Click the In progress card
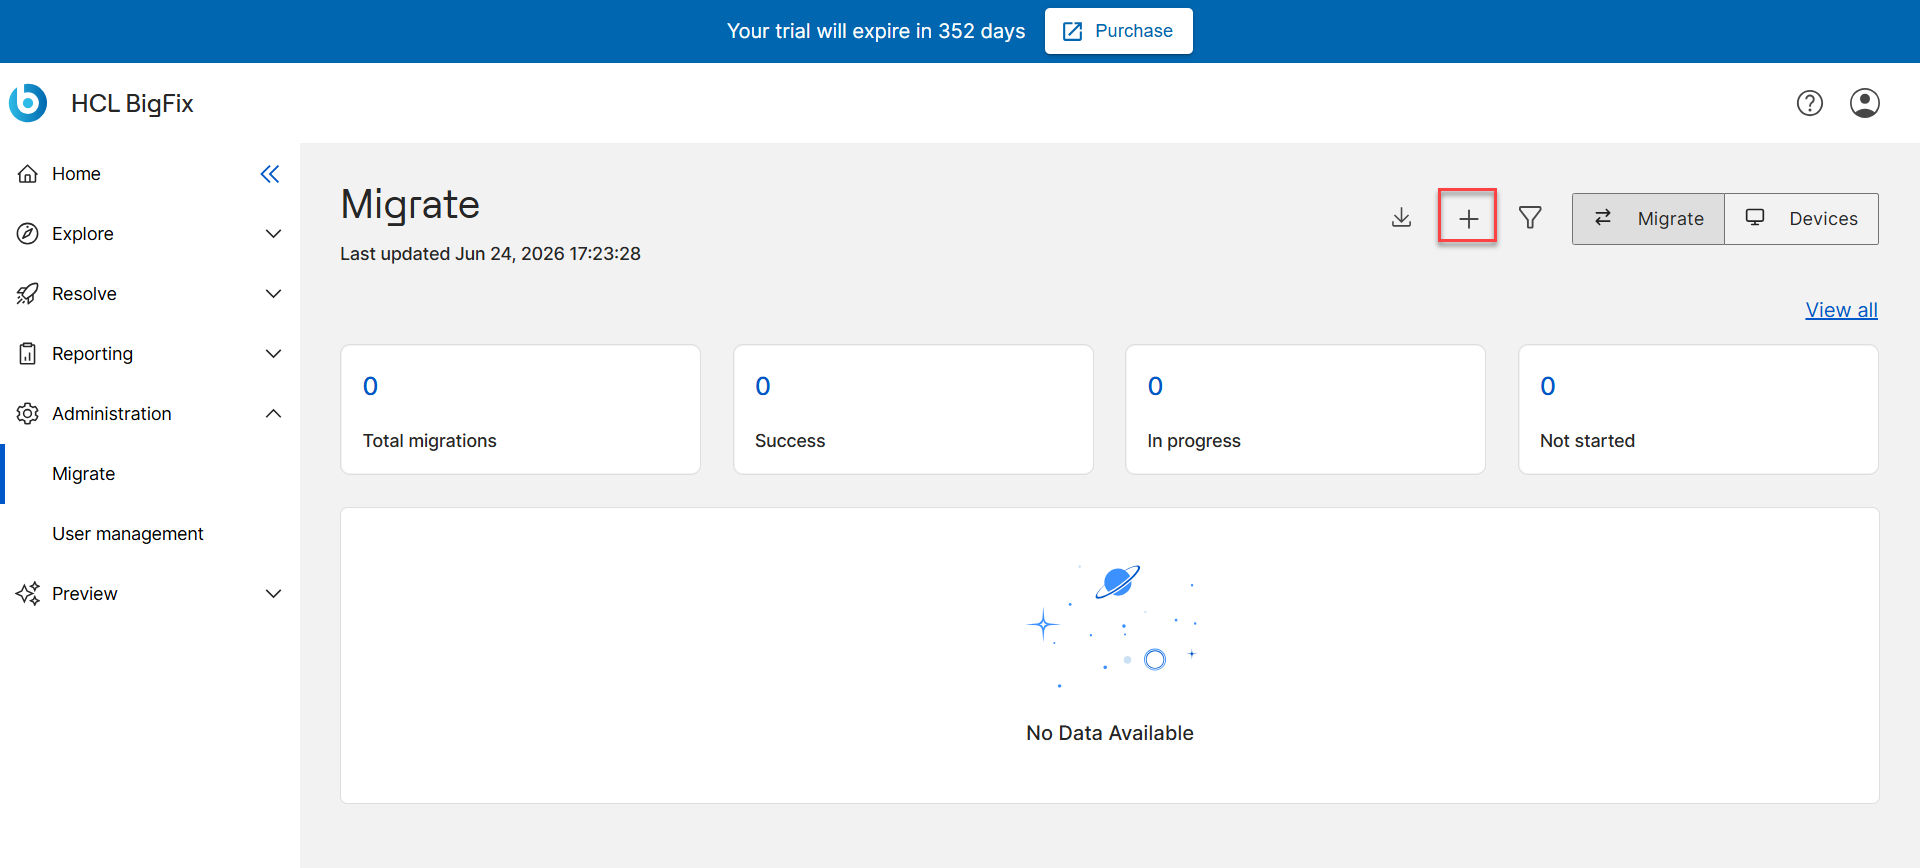Viewport: 1920px width, 868px height. coord(1305,410)
